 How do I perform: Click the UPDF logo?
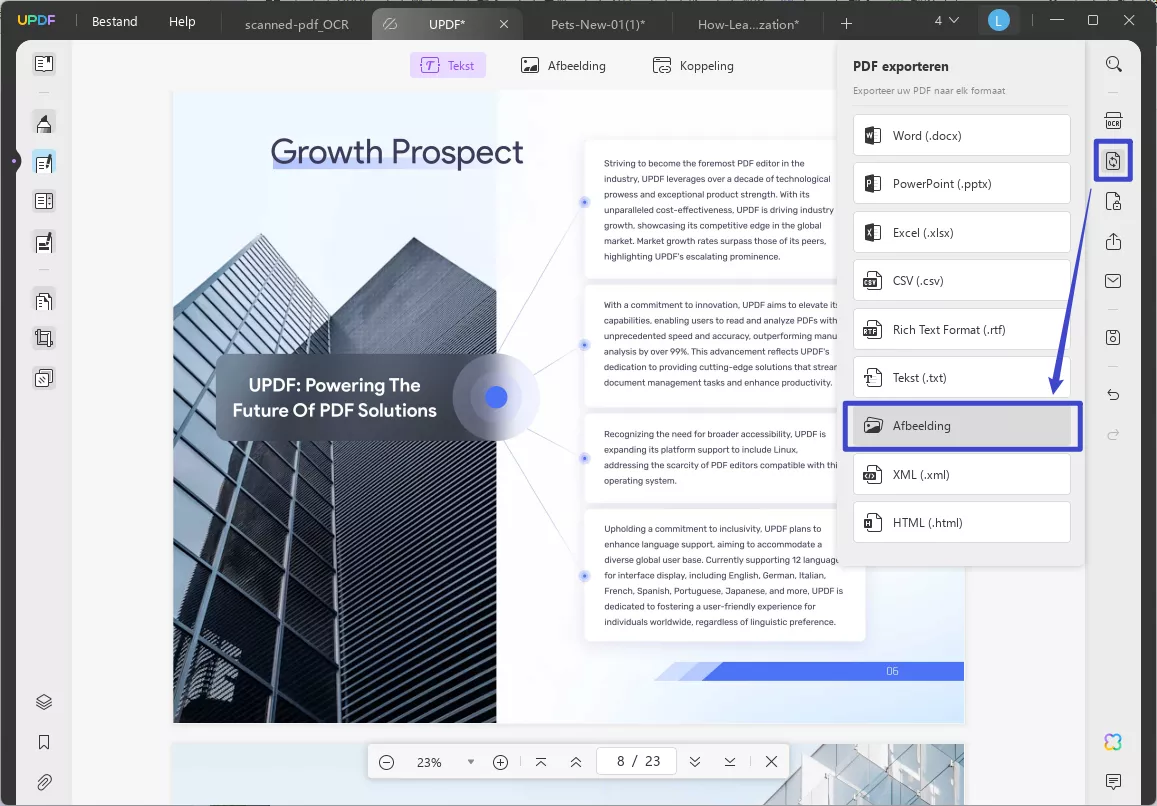coord(36,20)
